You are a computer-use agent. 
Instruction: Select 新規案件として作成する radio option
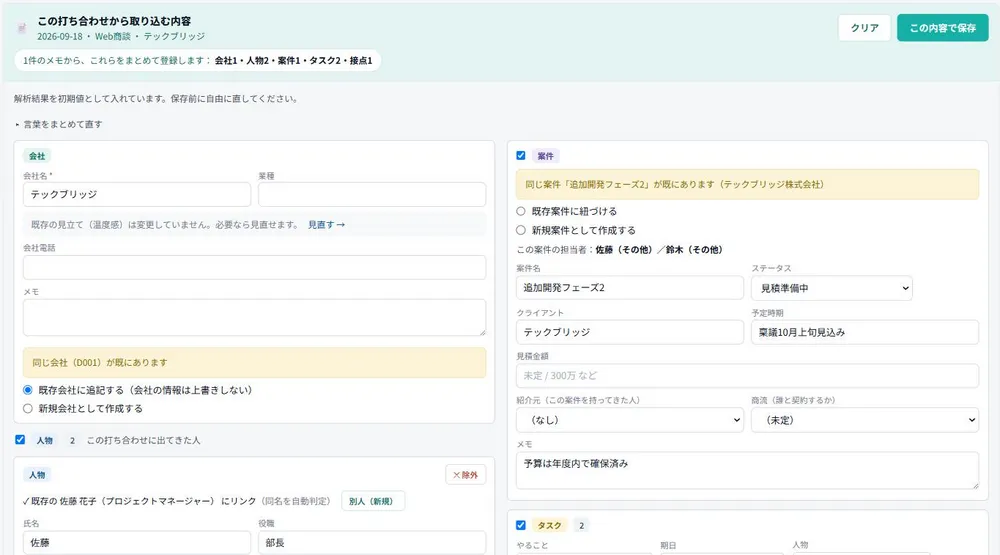521,230
